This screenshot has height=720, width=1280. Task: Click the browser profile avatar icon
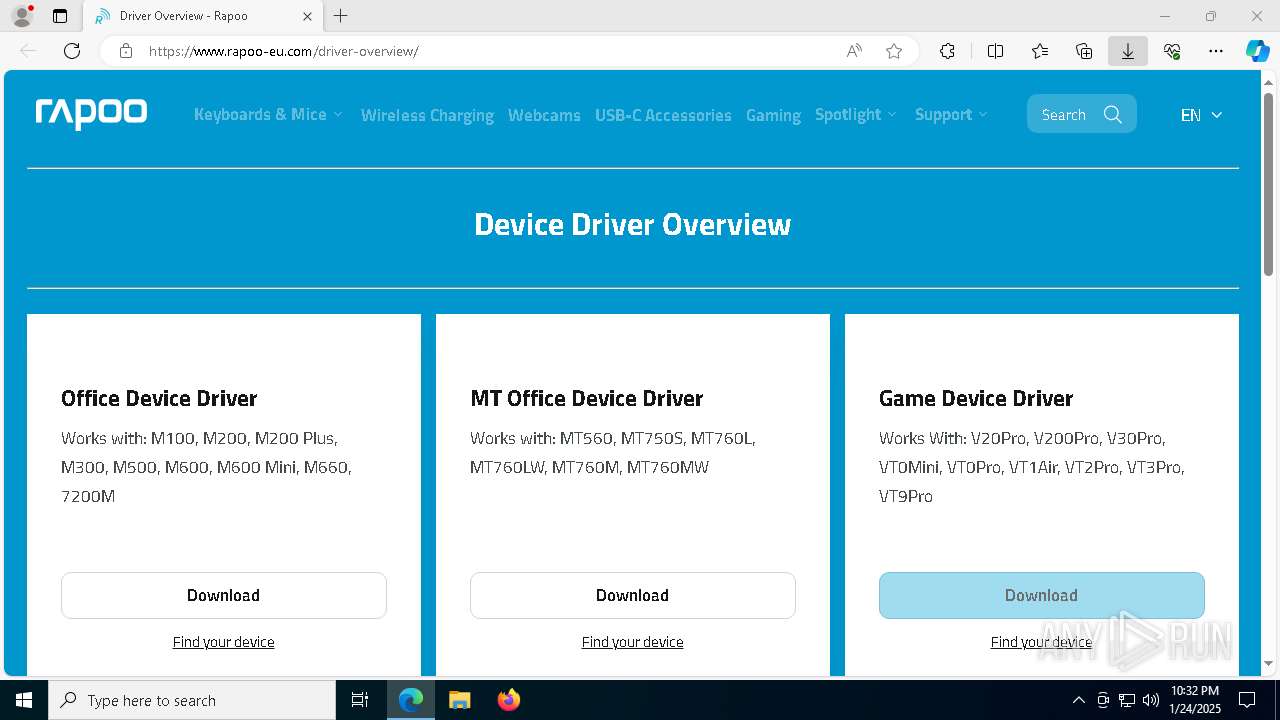[21, 16]
